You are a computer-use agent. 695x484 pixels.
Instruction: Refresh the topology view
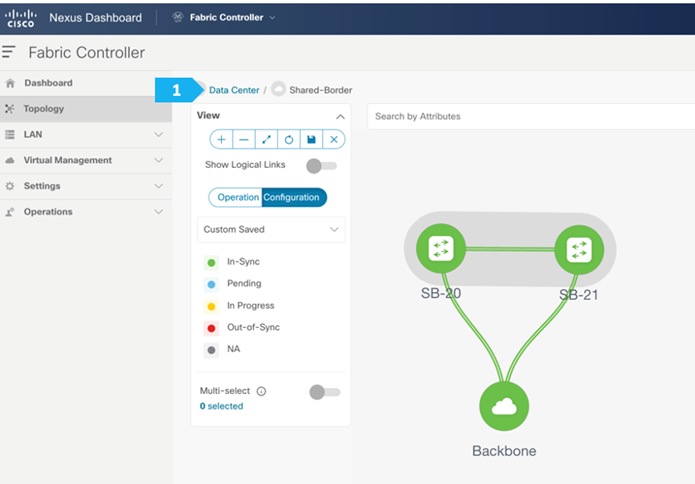coord(289,140)
